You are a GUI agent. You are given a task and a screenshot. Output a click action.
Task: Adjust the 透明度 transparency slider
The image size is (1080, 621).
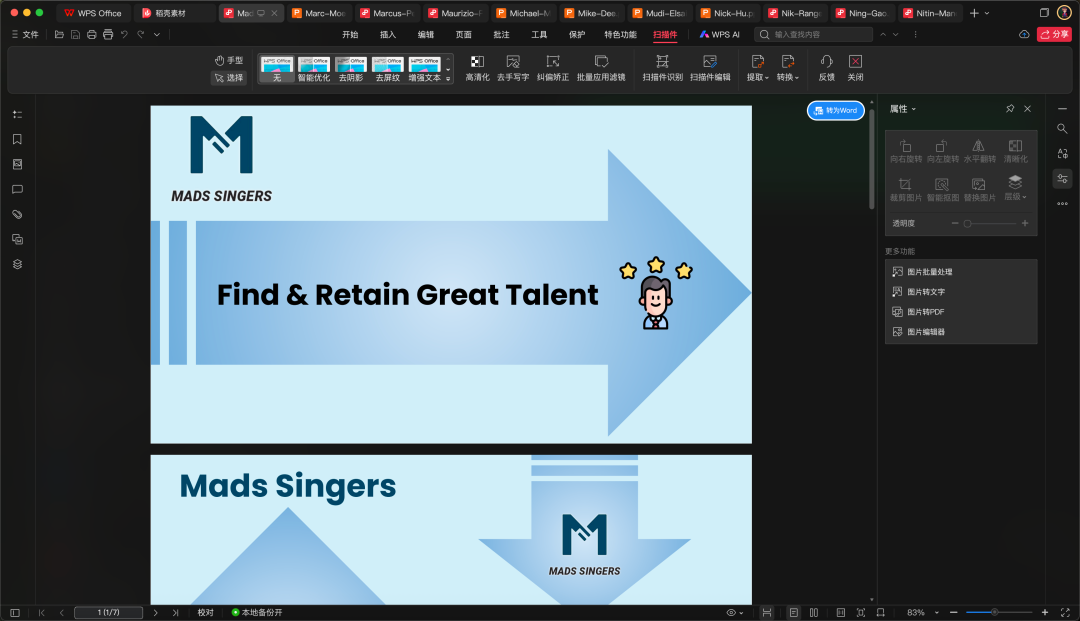tap(990, 223)
